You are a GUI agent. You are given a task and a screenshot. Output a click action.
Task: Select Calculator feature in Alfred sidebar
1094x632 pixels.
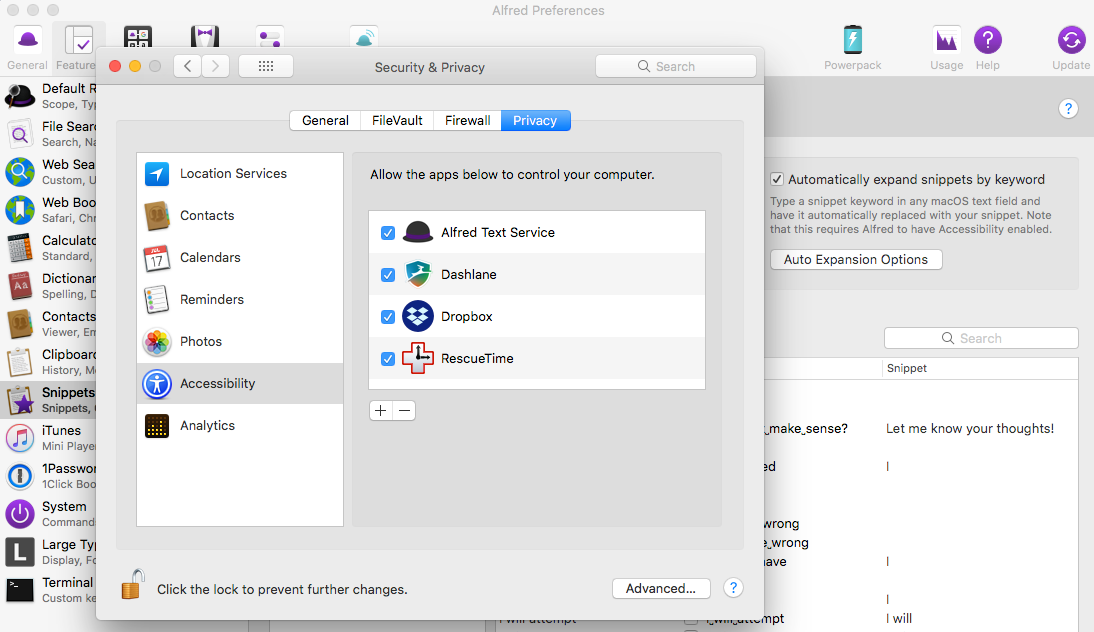click(x=48, y=248)
